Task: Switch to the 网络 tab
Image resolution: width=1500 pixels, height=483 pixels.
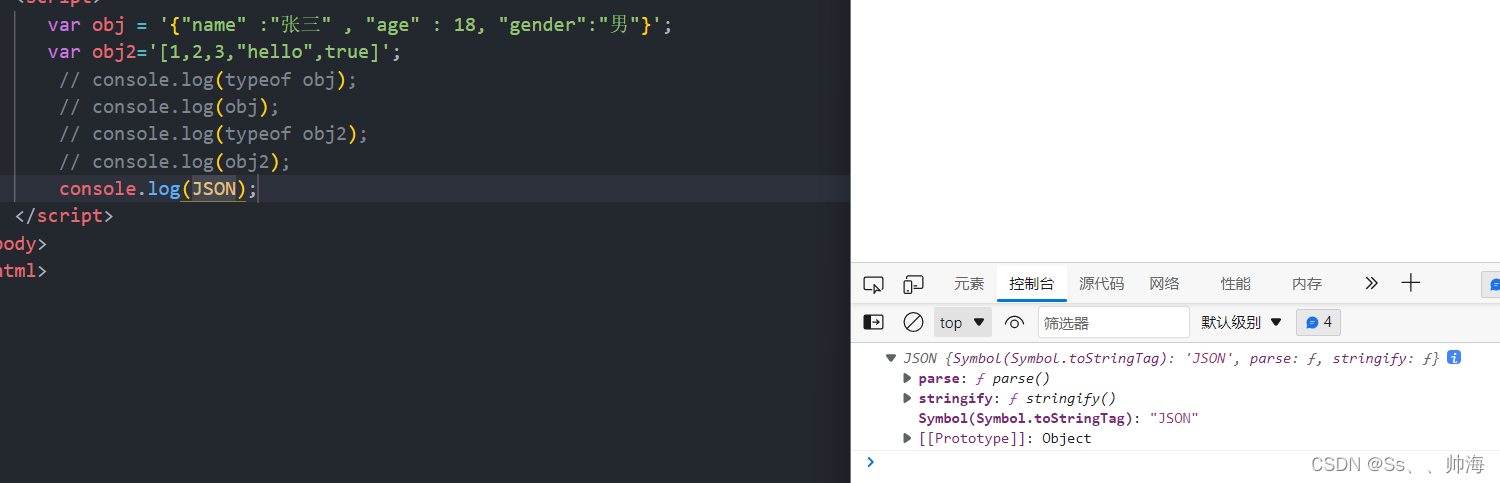Action: tap(1164, 284)
